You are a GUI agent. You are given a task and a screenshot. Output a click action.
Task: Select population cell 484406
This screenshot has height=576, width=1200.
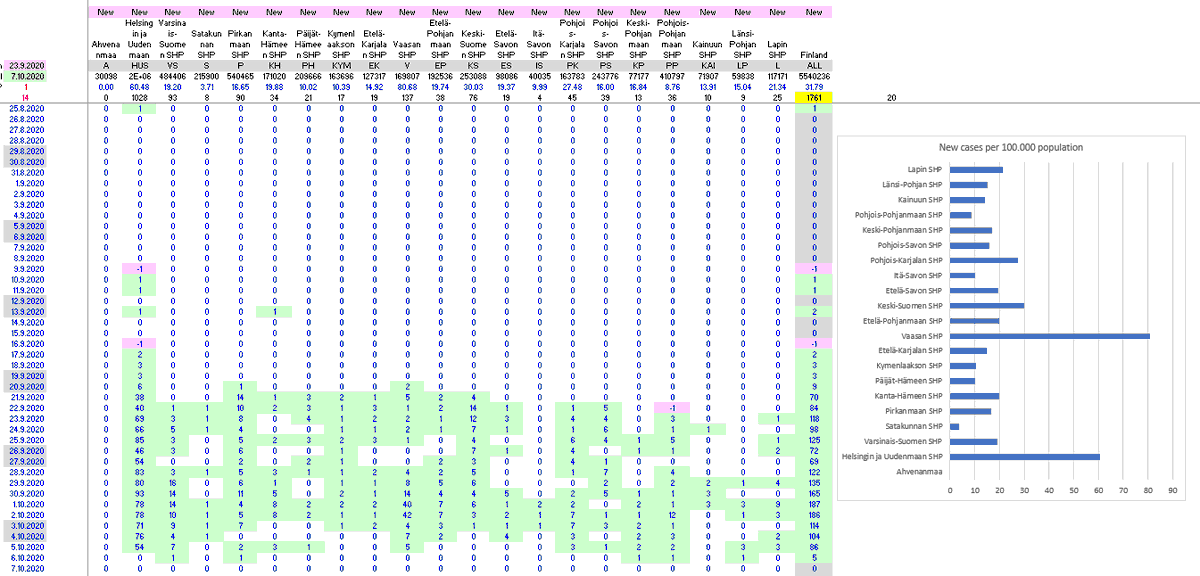[x=173, y=76]
